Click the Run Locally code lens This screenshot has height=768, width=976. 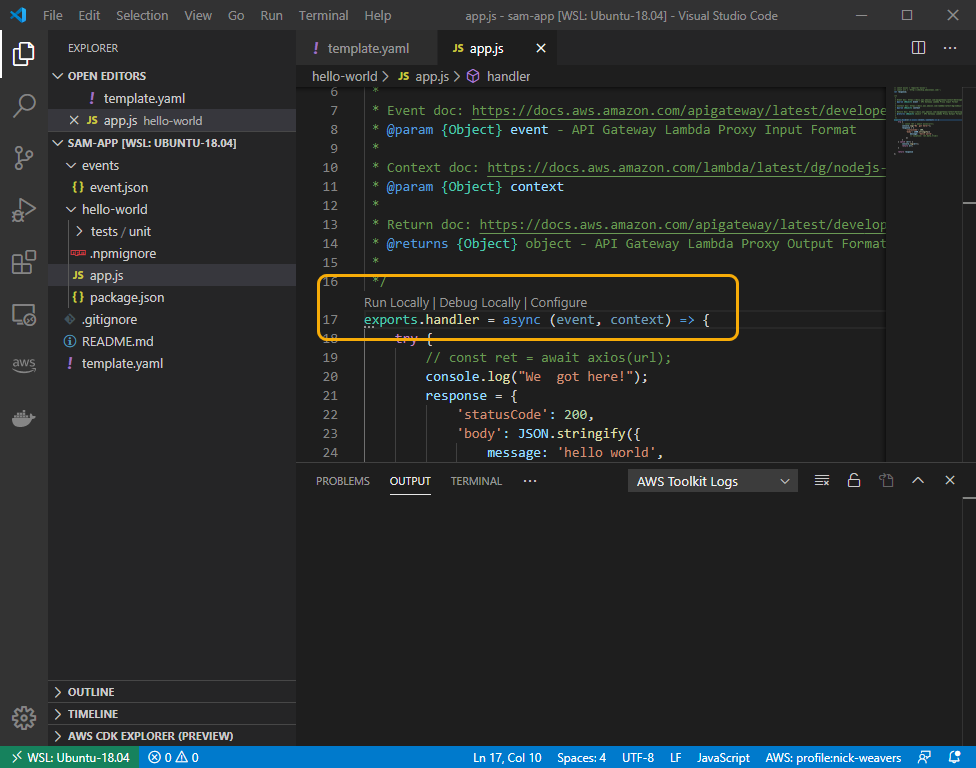396,302
